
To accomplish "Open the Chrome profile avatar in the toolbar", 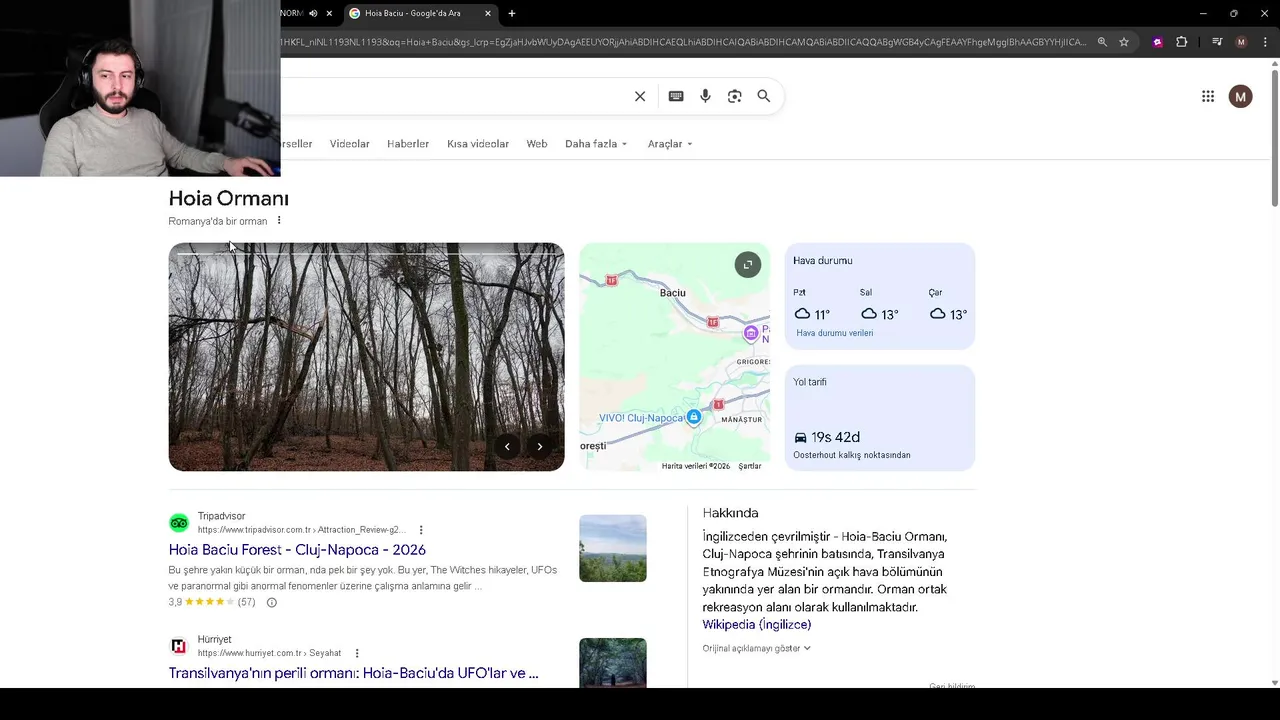I will (x=1241, y=42).
